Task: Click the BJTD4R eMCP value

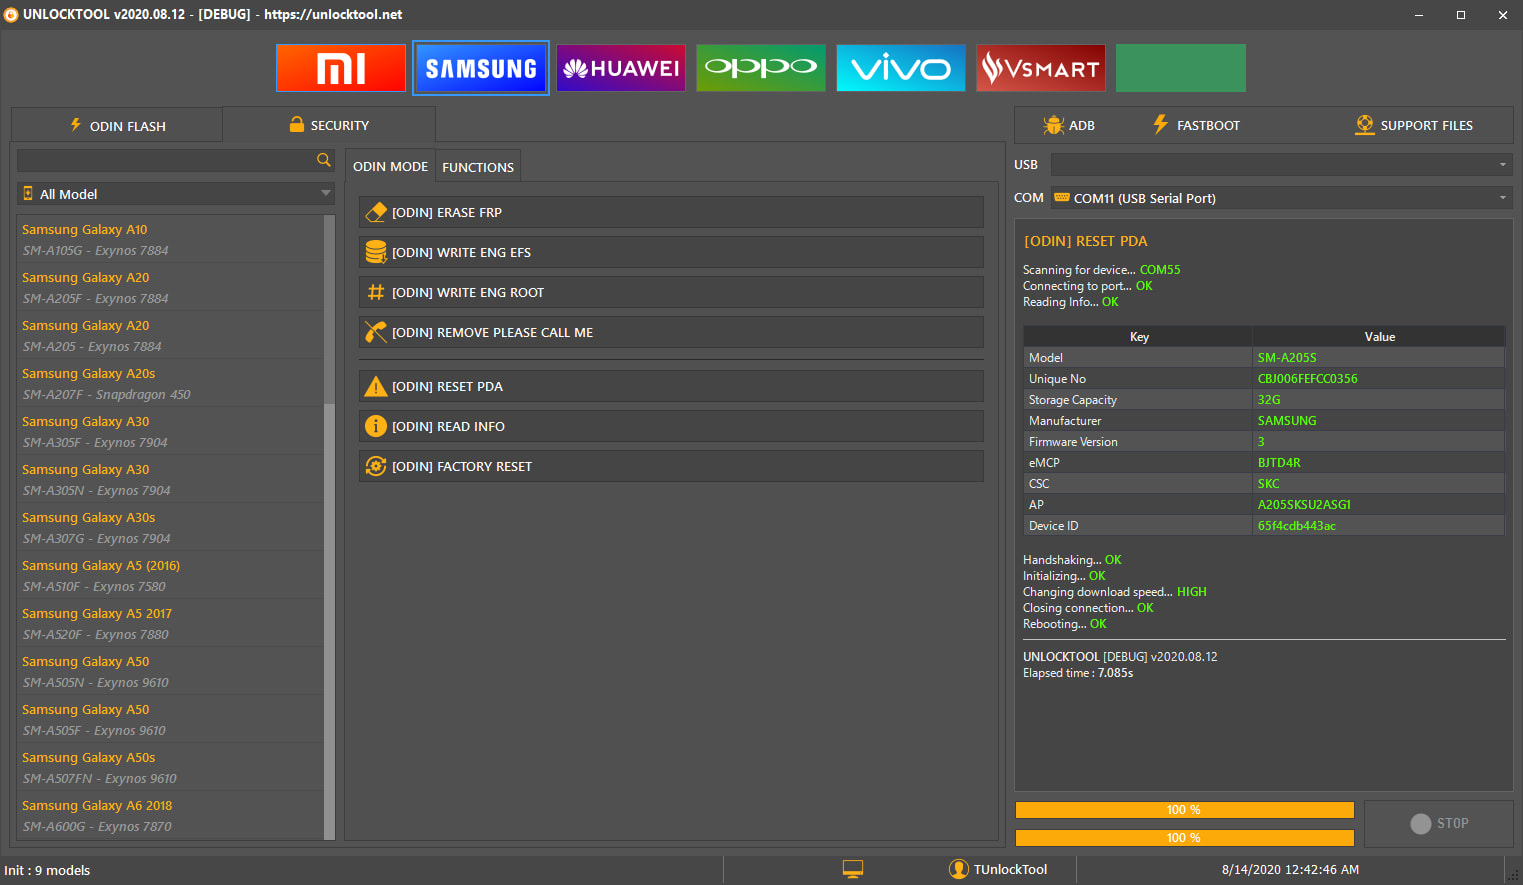Action: (x=1279, y=463)
